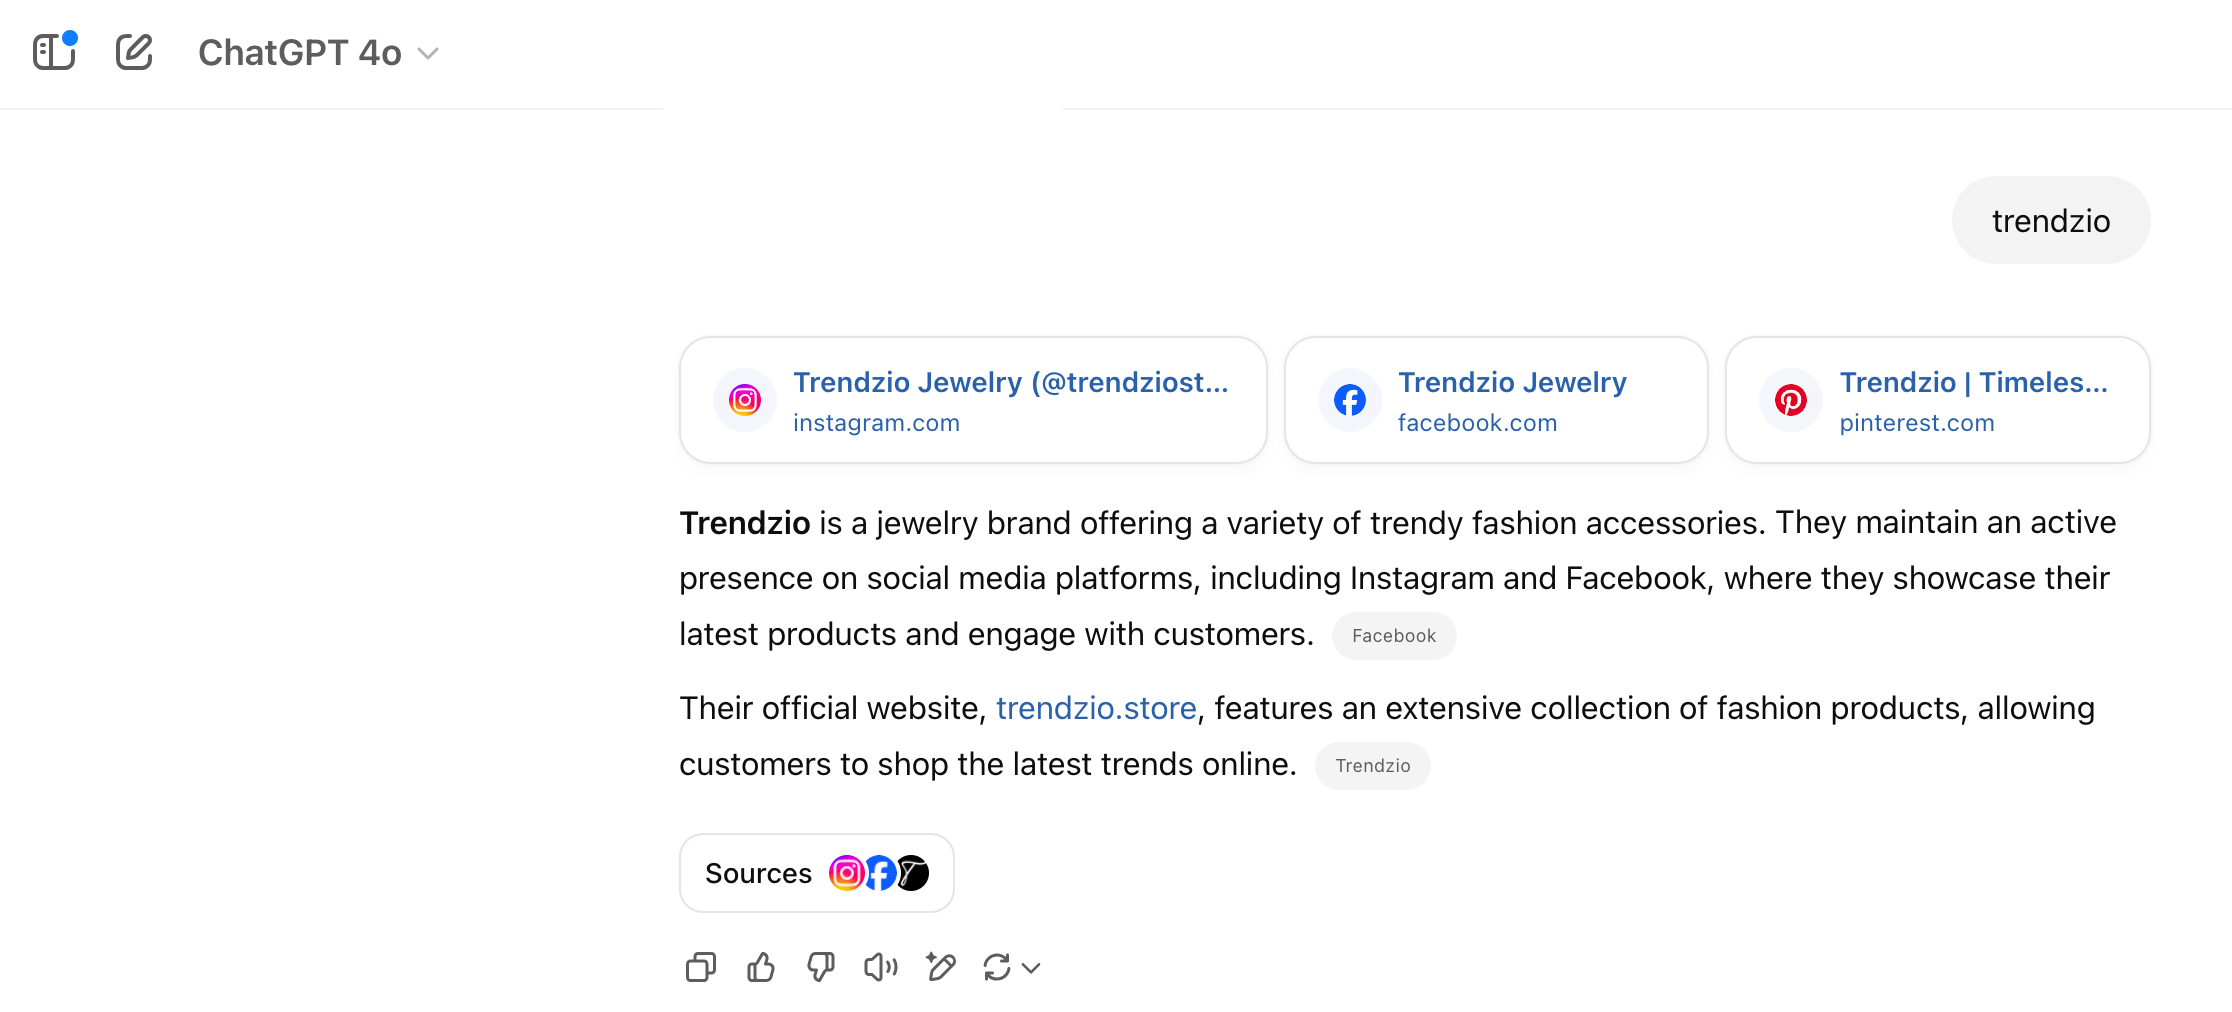Click the "trendzio" user message bubble
This screenshot has height=1012, width=2232.
2050,221
